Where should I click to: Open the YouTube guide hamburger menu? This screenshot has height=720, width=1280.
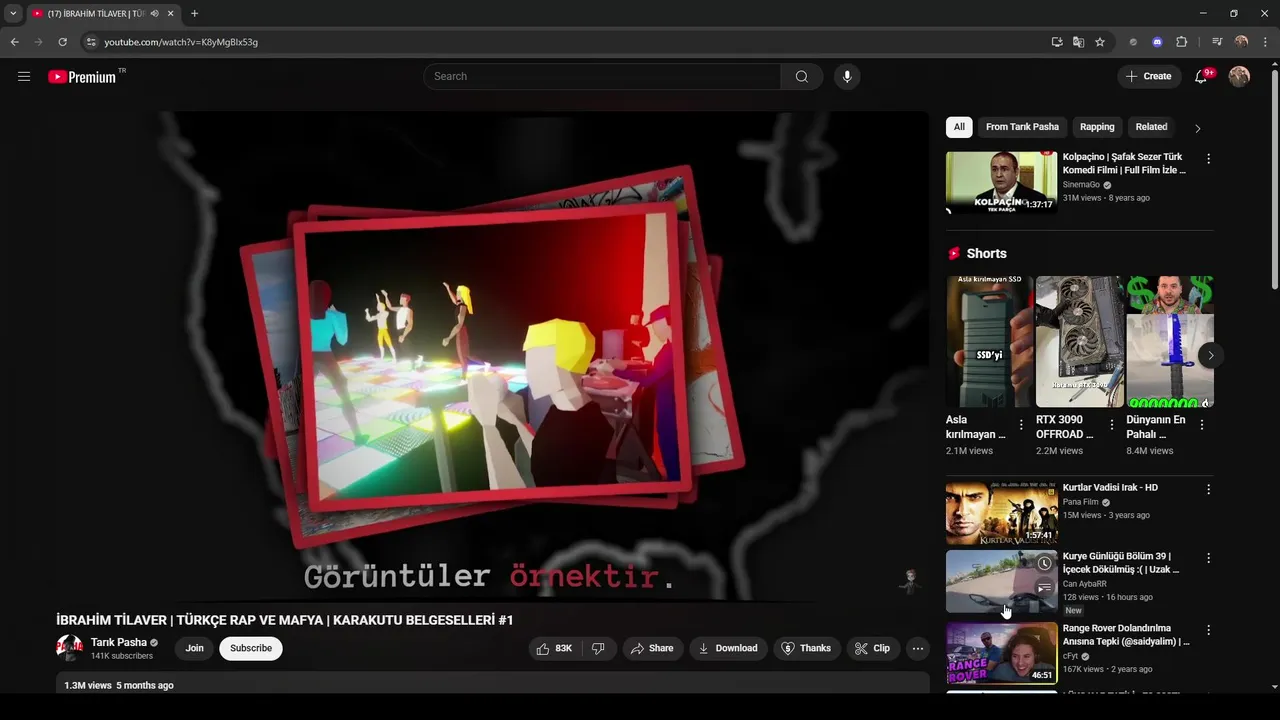coord(24,76)
